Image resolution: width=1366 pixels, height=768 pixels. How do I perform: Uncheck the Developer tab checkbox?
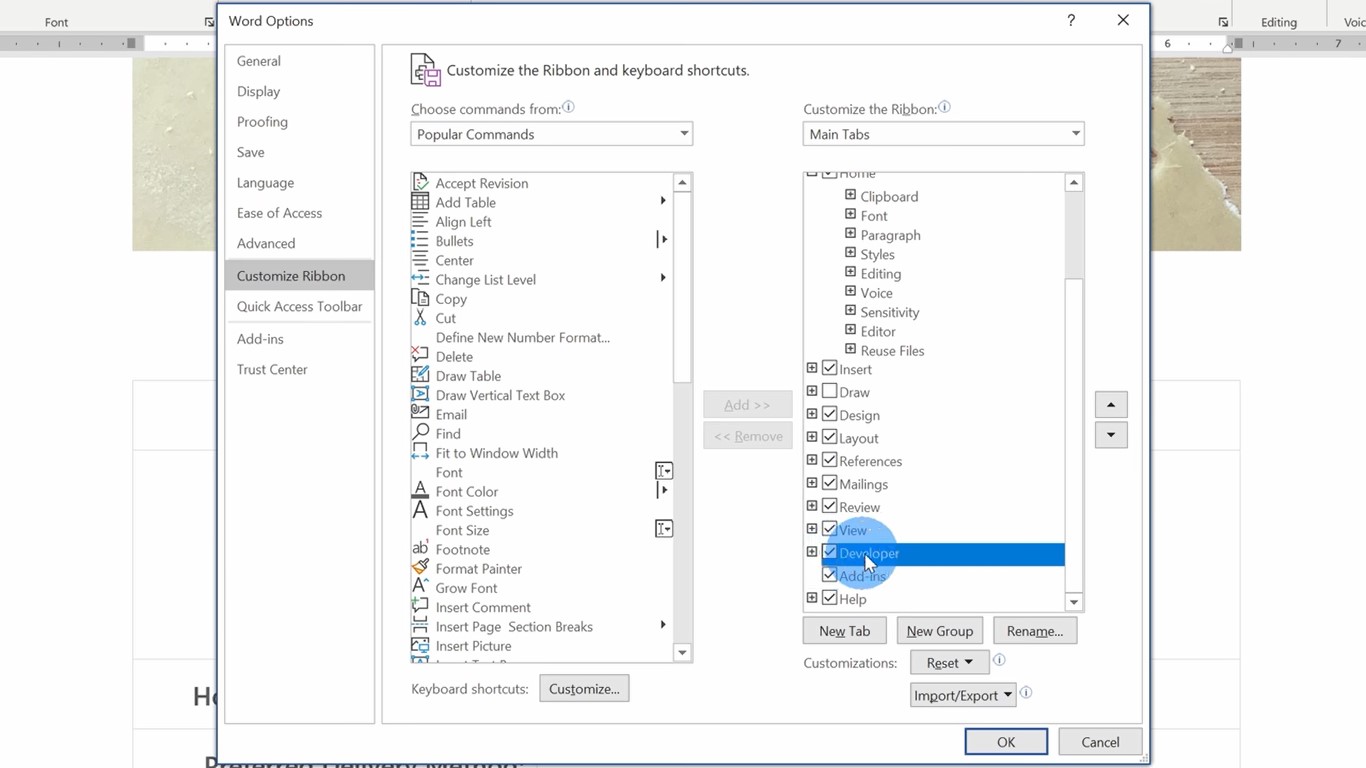[x=830, y=553]
